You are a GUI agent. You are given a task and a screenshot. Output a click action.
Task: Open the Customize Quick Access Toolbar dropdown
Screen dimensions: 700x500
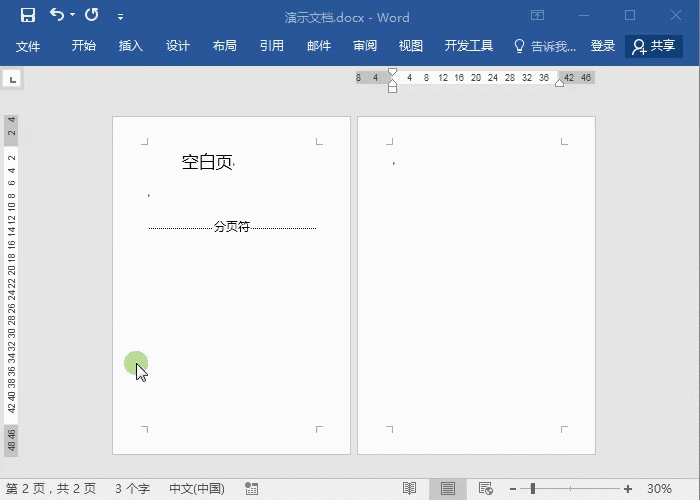[121, 17]
